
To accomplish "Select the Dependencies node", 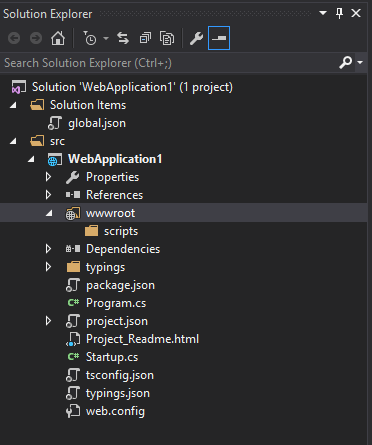I will [x=123, y=249].
